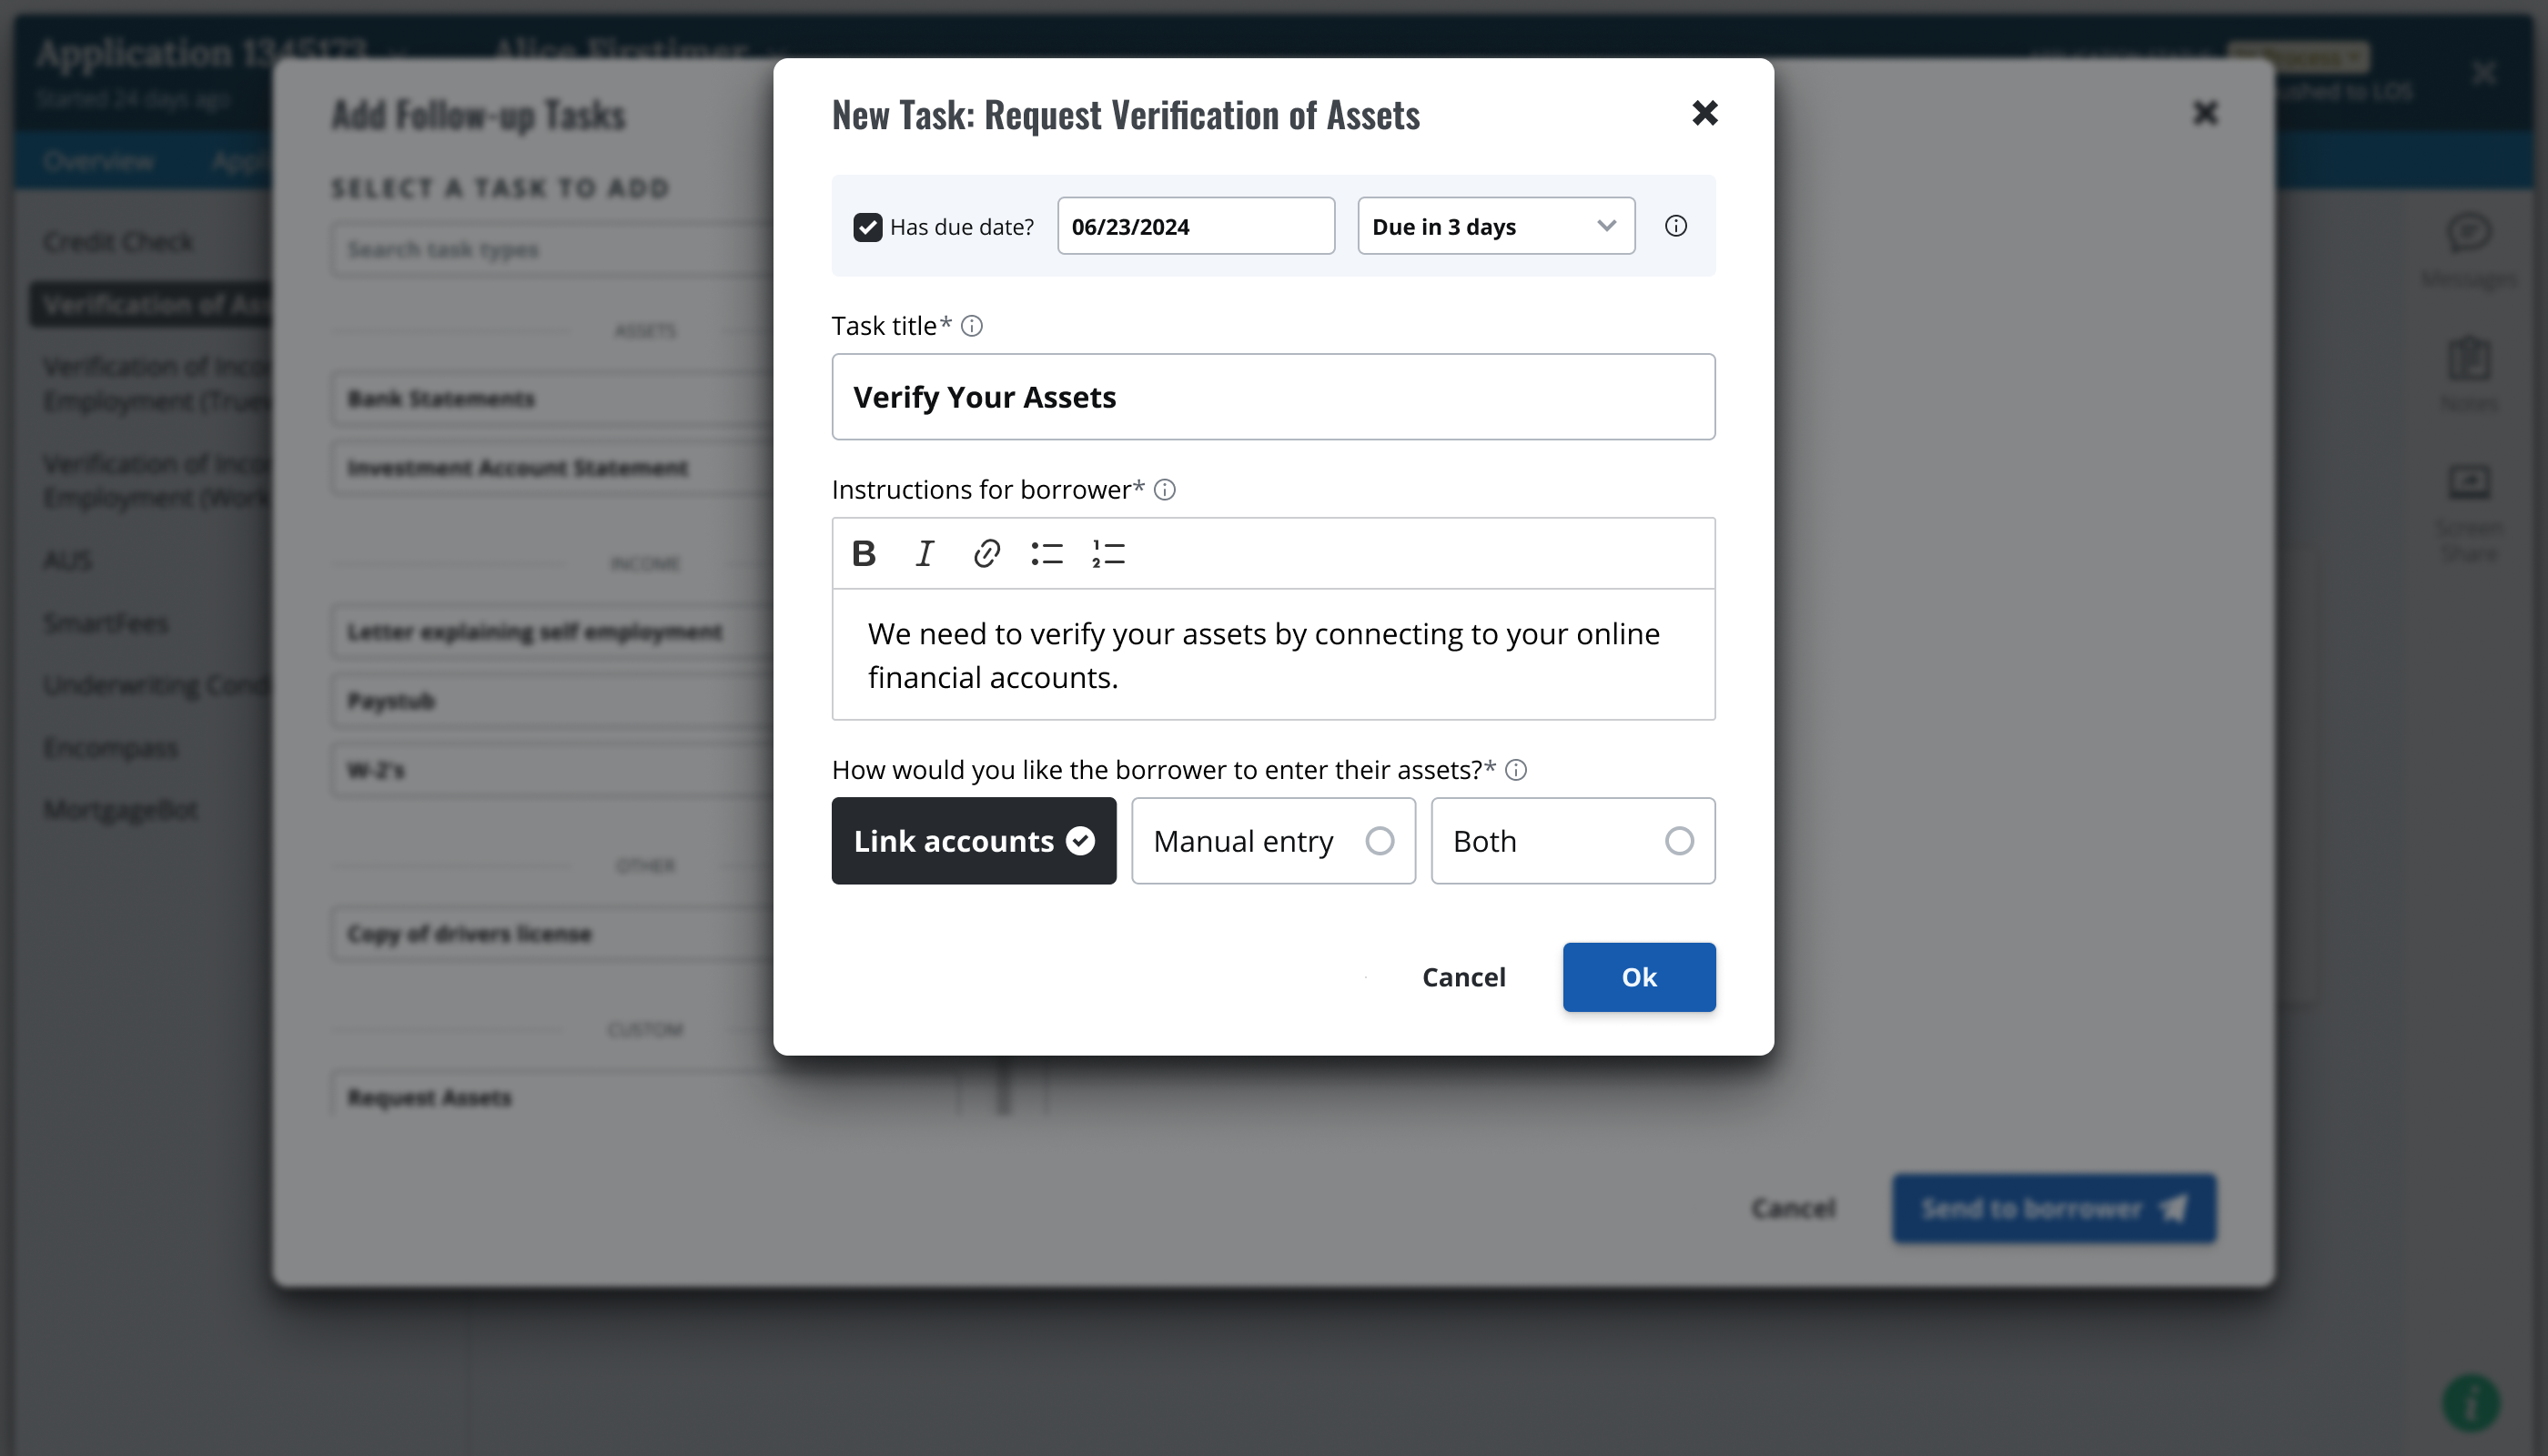Insert a link in the instructions
The height and width of the screenshot is (1456, 2548).
986,553
